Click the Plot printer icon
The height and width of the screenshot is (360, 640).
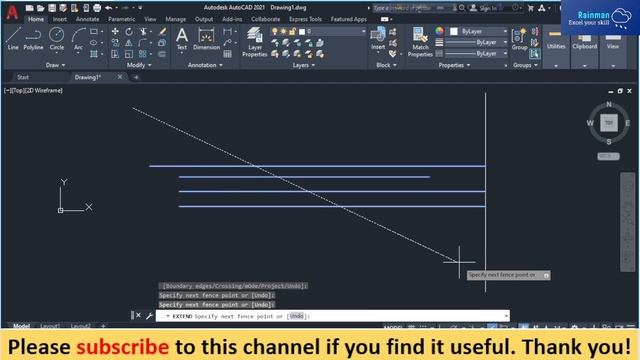pos(97,8)
